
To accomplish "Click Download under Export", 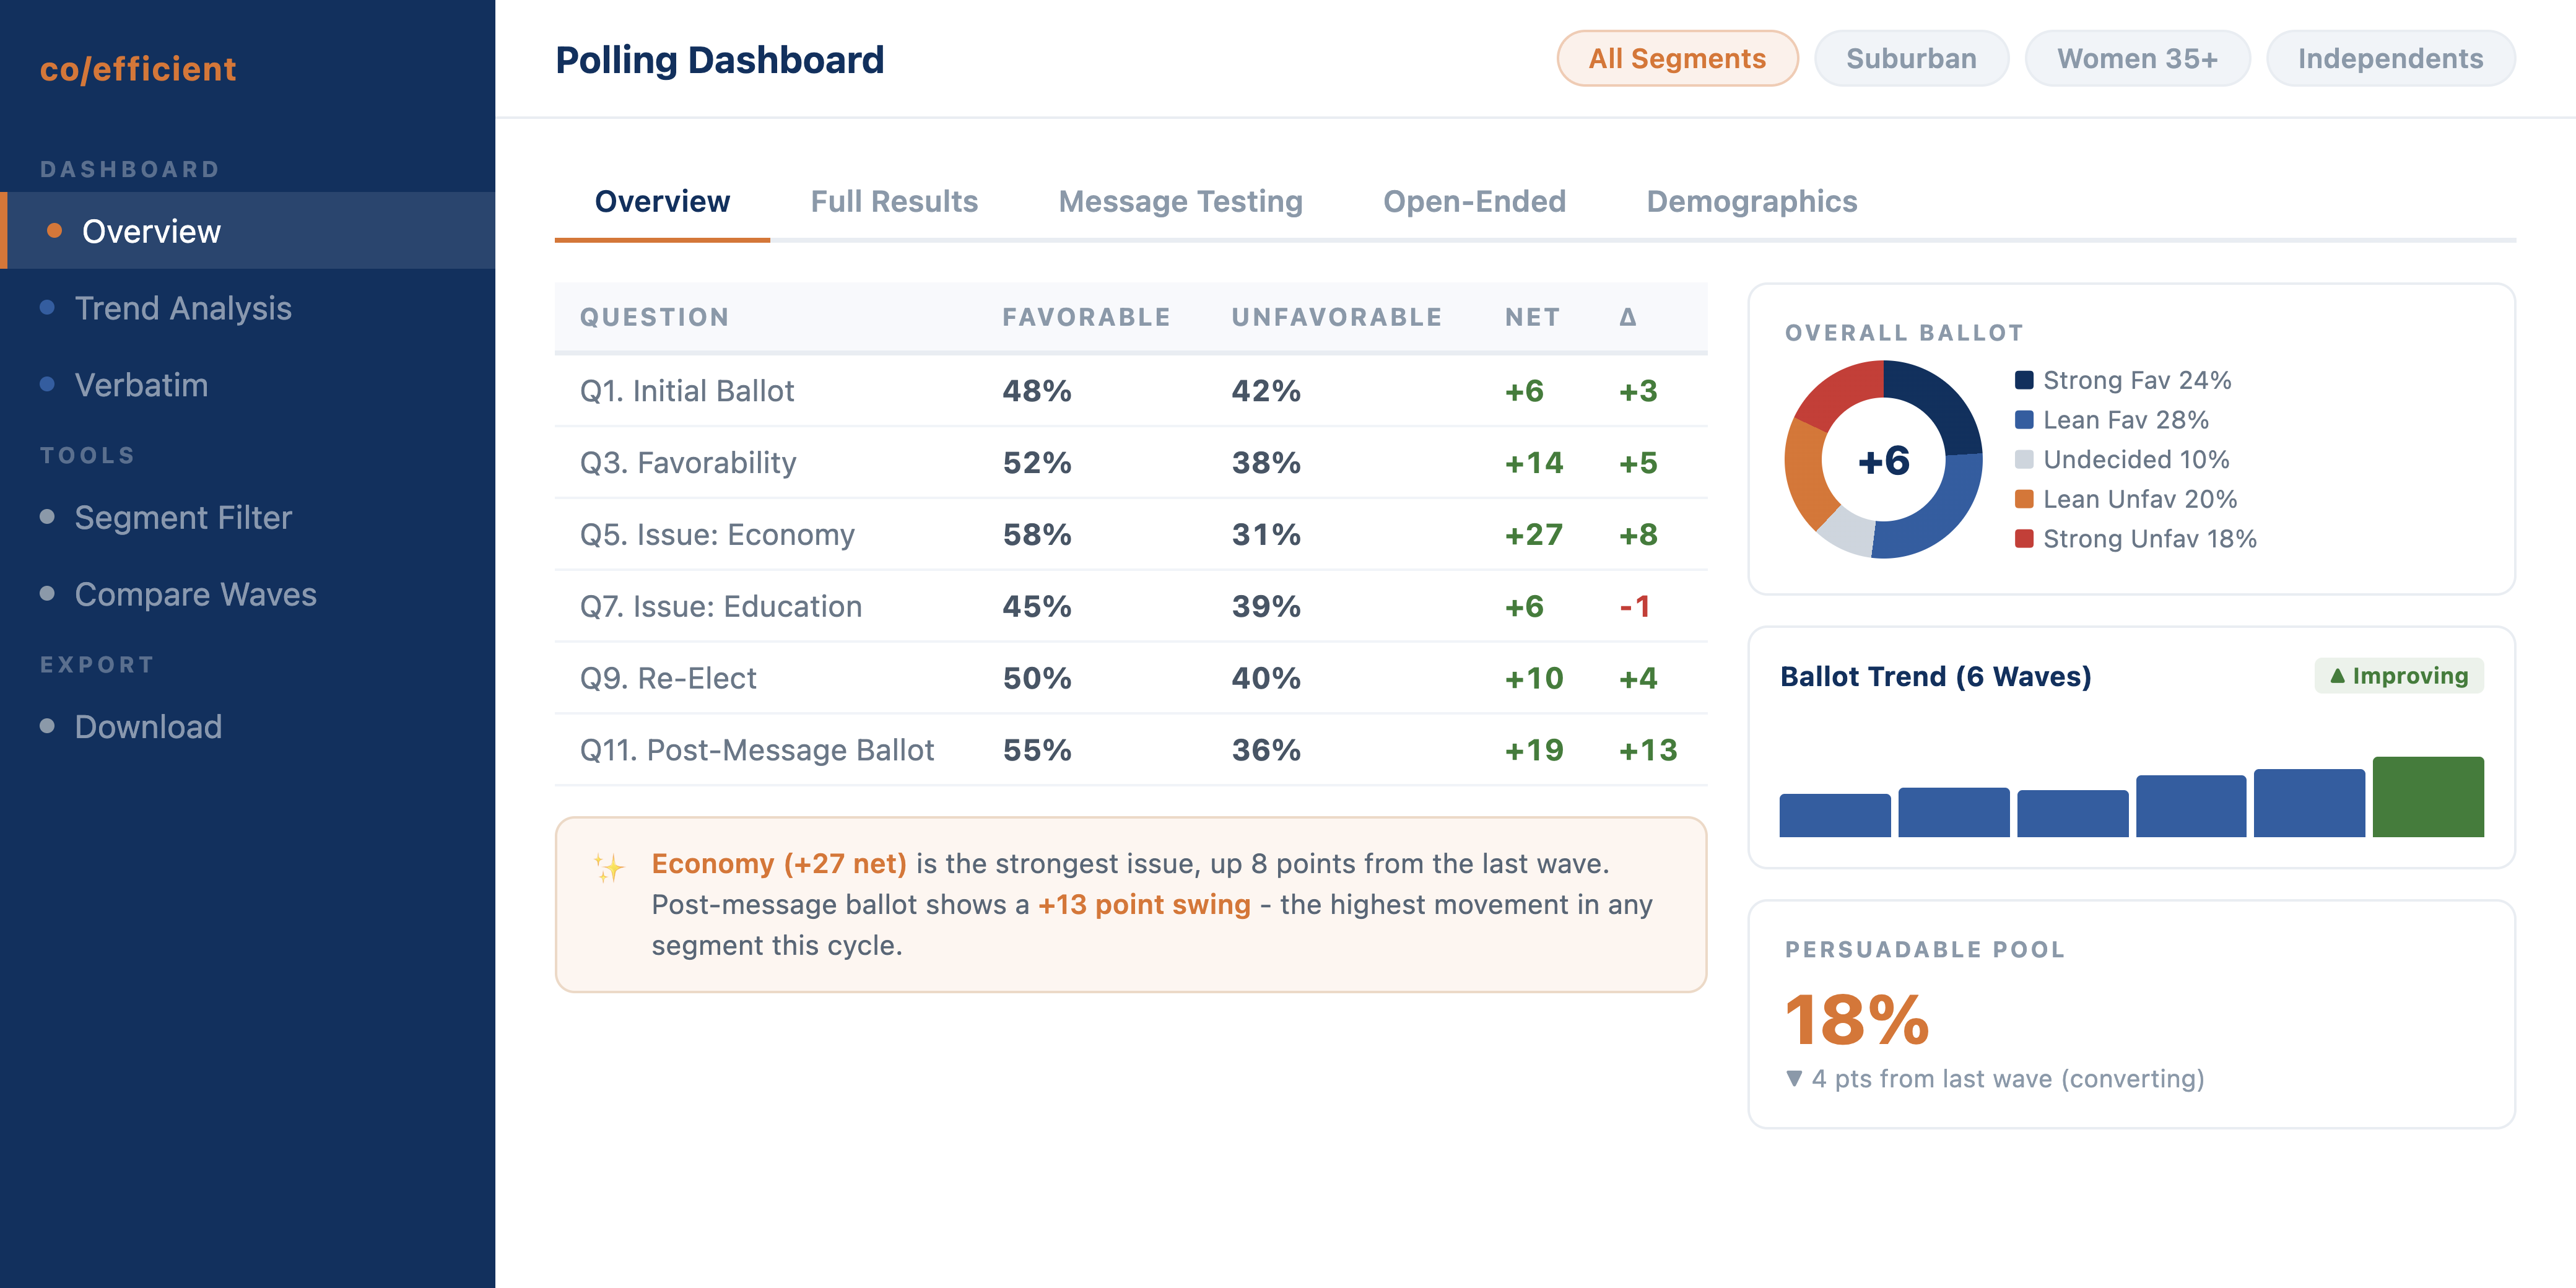I will click(x=148, y=727).
